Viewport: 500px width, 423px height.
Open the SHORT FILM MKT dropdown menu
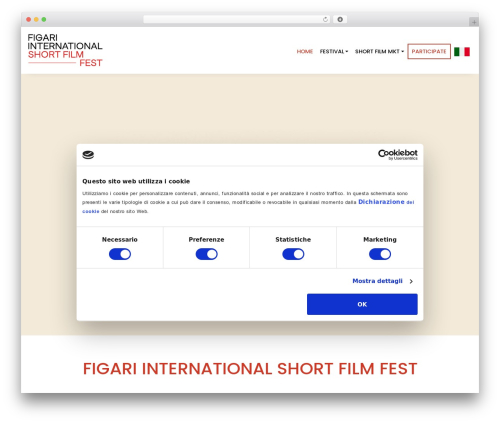[379, 51]
